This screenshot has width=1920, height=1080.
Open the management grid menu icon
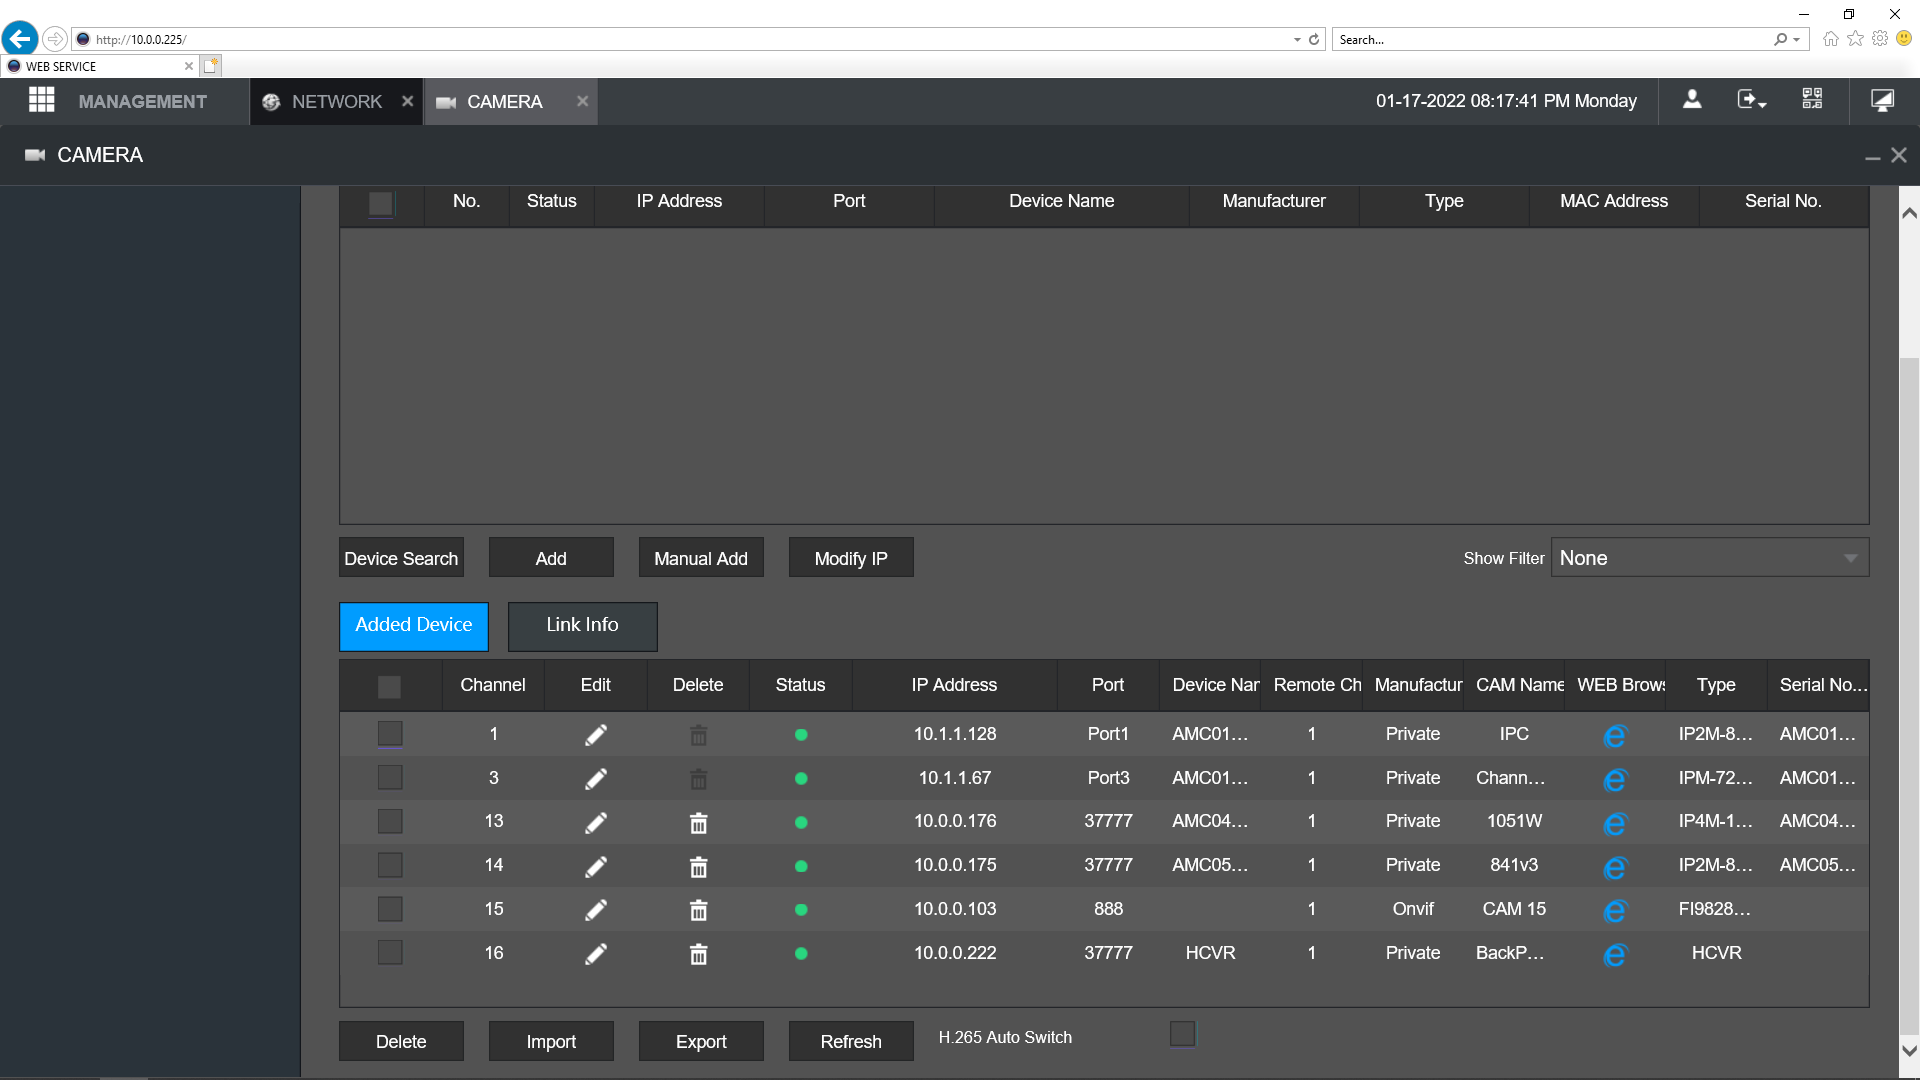[41, 100]
